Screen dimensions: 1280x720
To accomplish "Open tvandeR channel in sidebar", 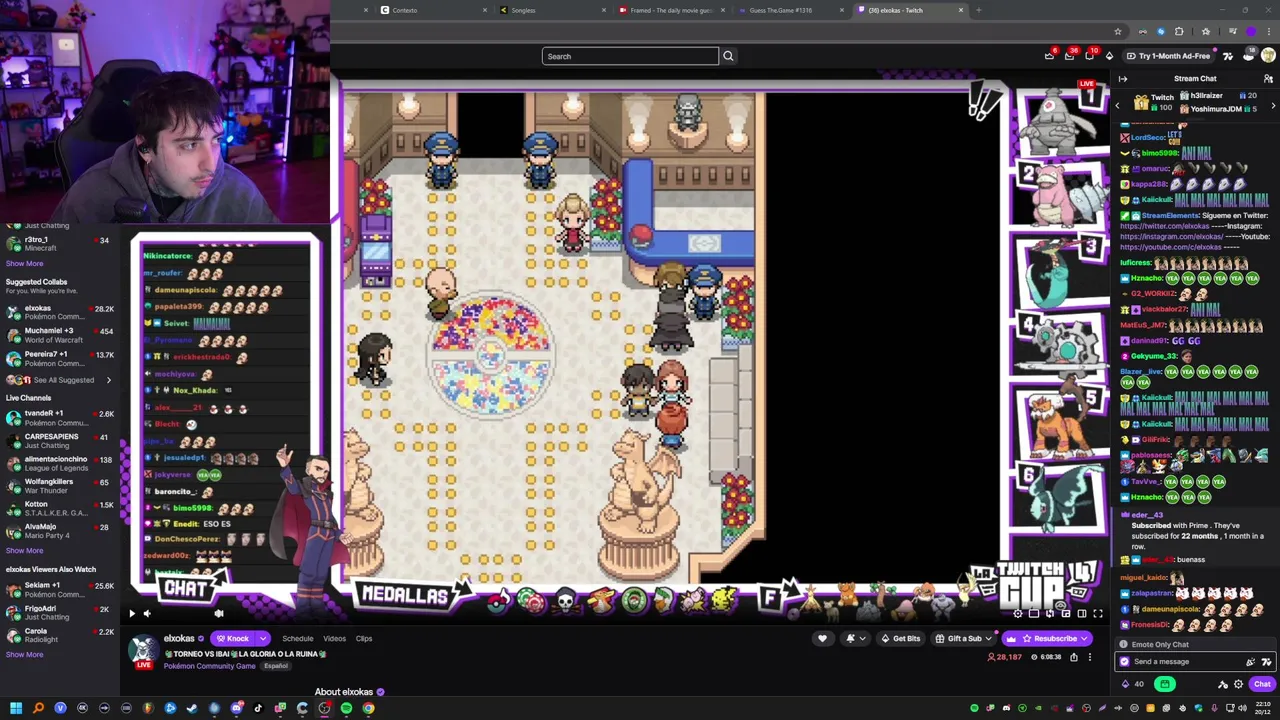I will pyautogui.click(x=60, y=418).
